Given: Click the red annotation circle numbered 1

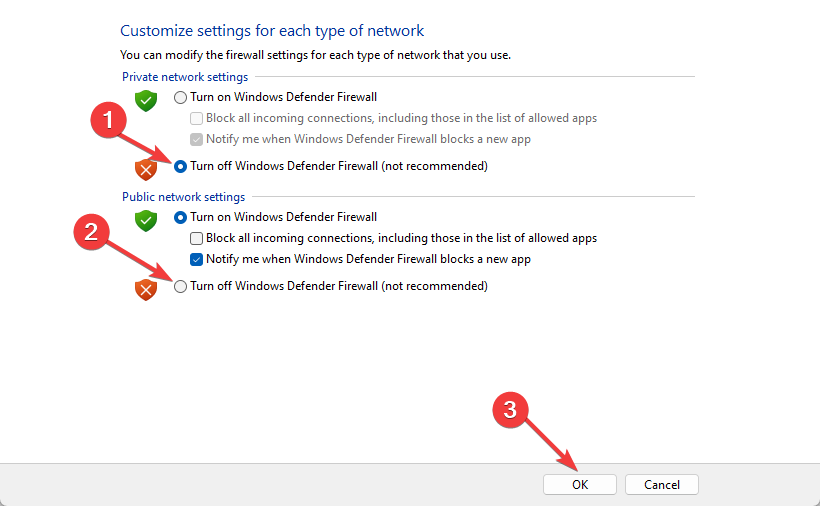Looking at the screenshot, I should click(108, 120).
